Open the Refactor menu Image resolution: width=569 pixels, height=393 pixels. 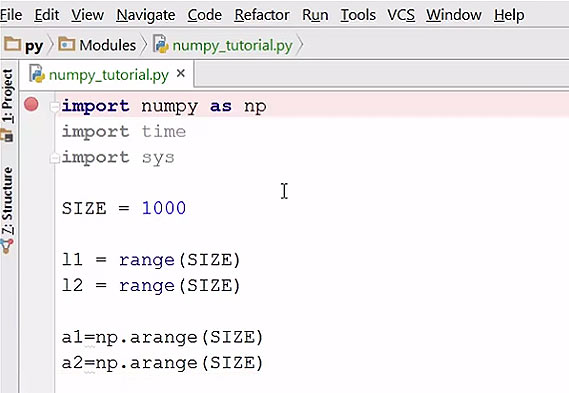[262, 15]
